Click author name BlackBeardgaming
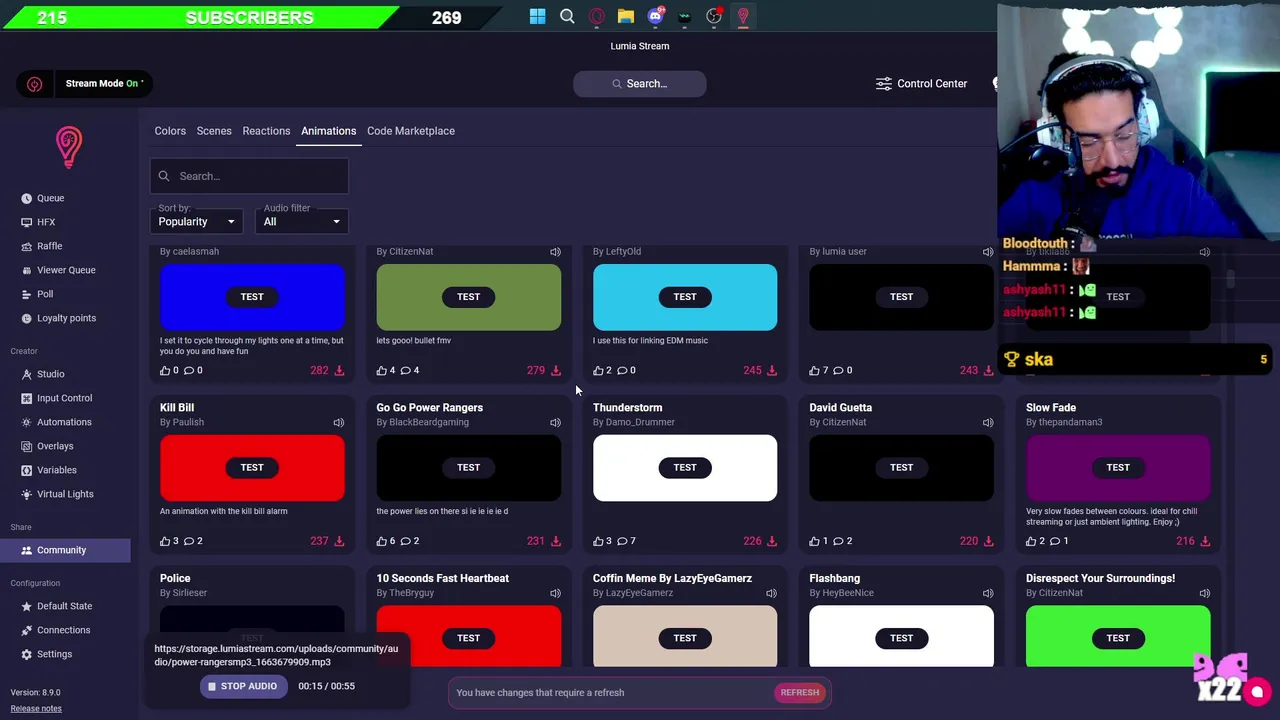This screenshot has height=720, width=1280. (x=429, y=422)
